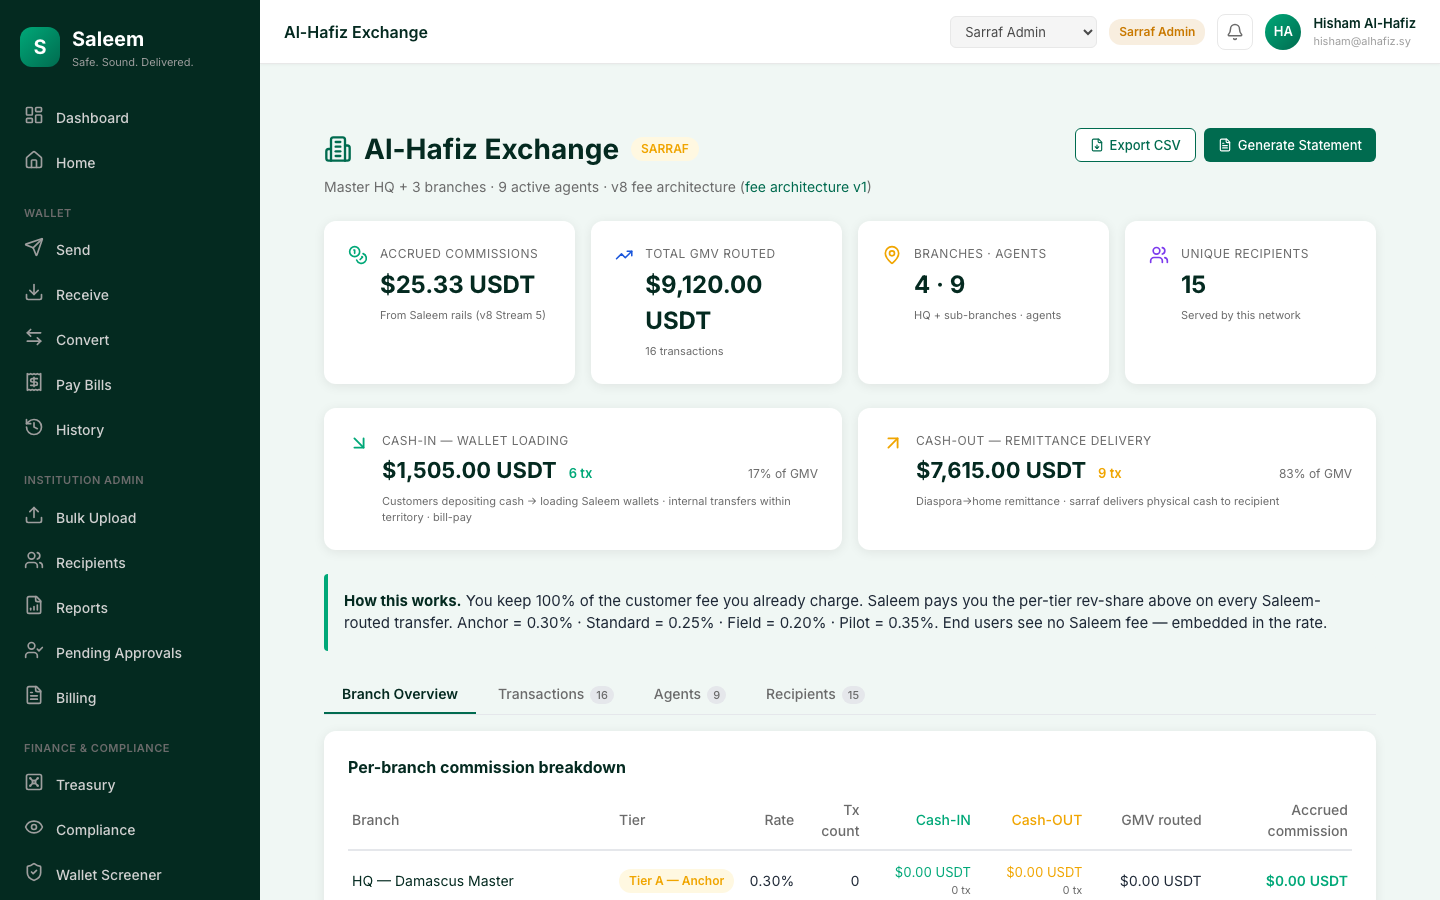This screenshot has width=1440, height=900.
Task: Click the Cash-OUT column header
Action: (x=1046, y=820)
